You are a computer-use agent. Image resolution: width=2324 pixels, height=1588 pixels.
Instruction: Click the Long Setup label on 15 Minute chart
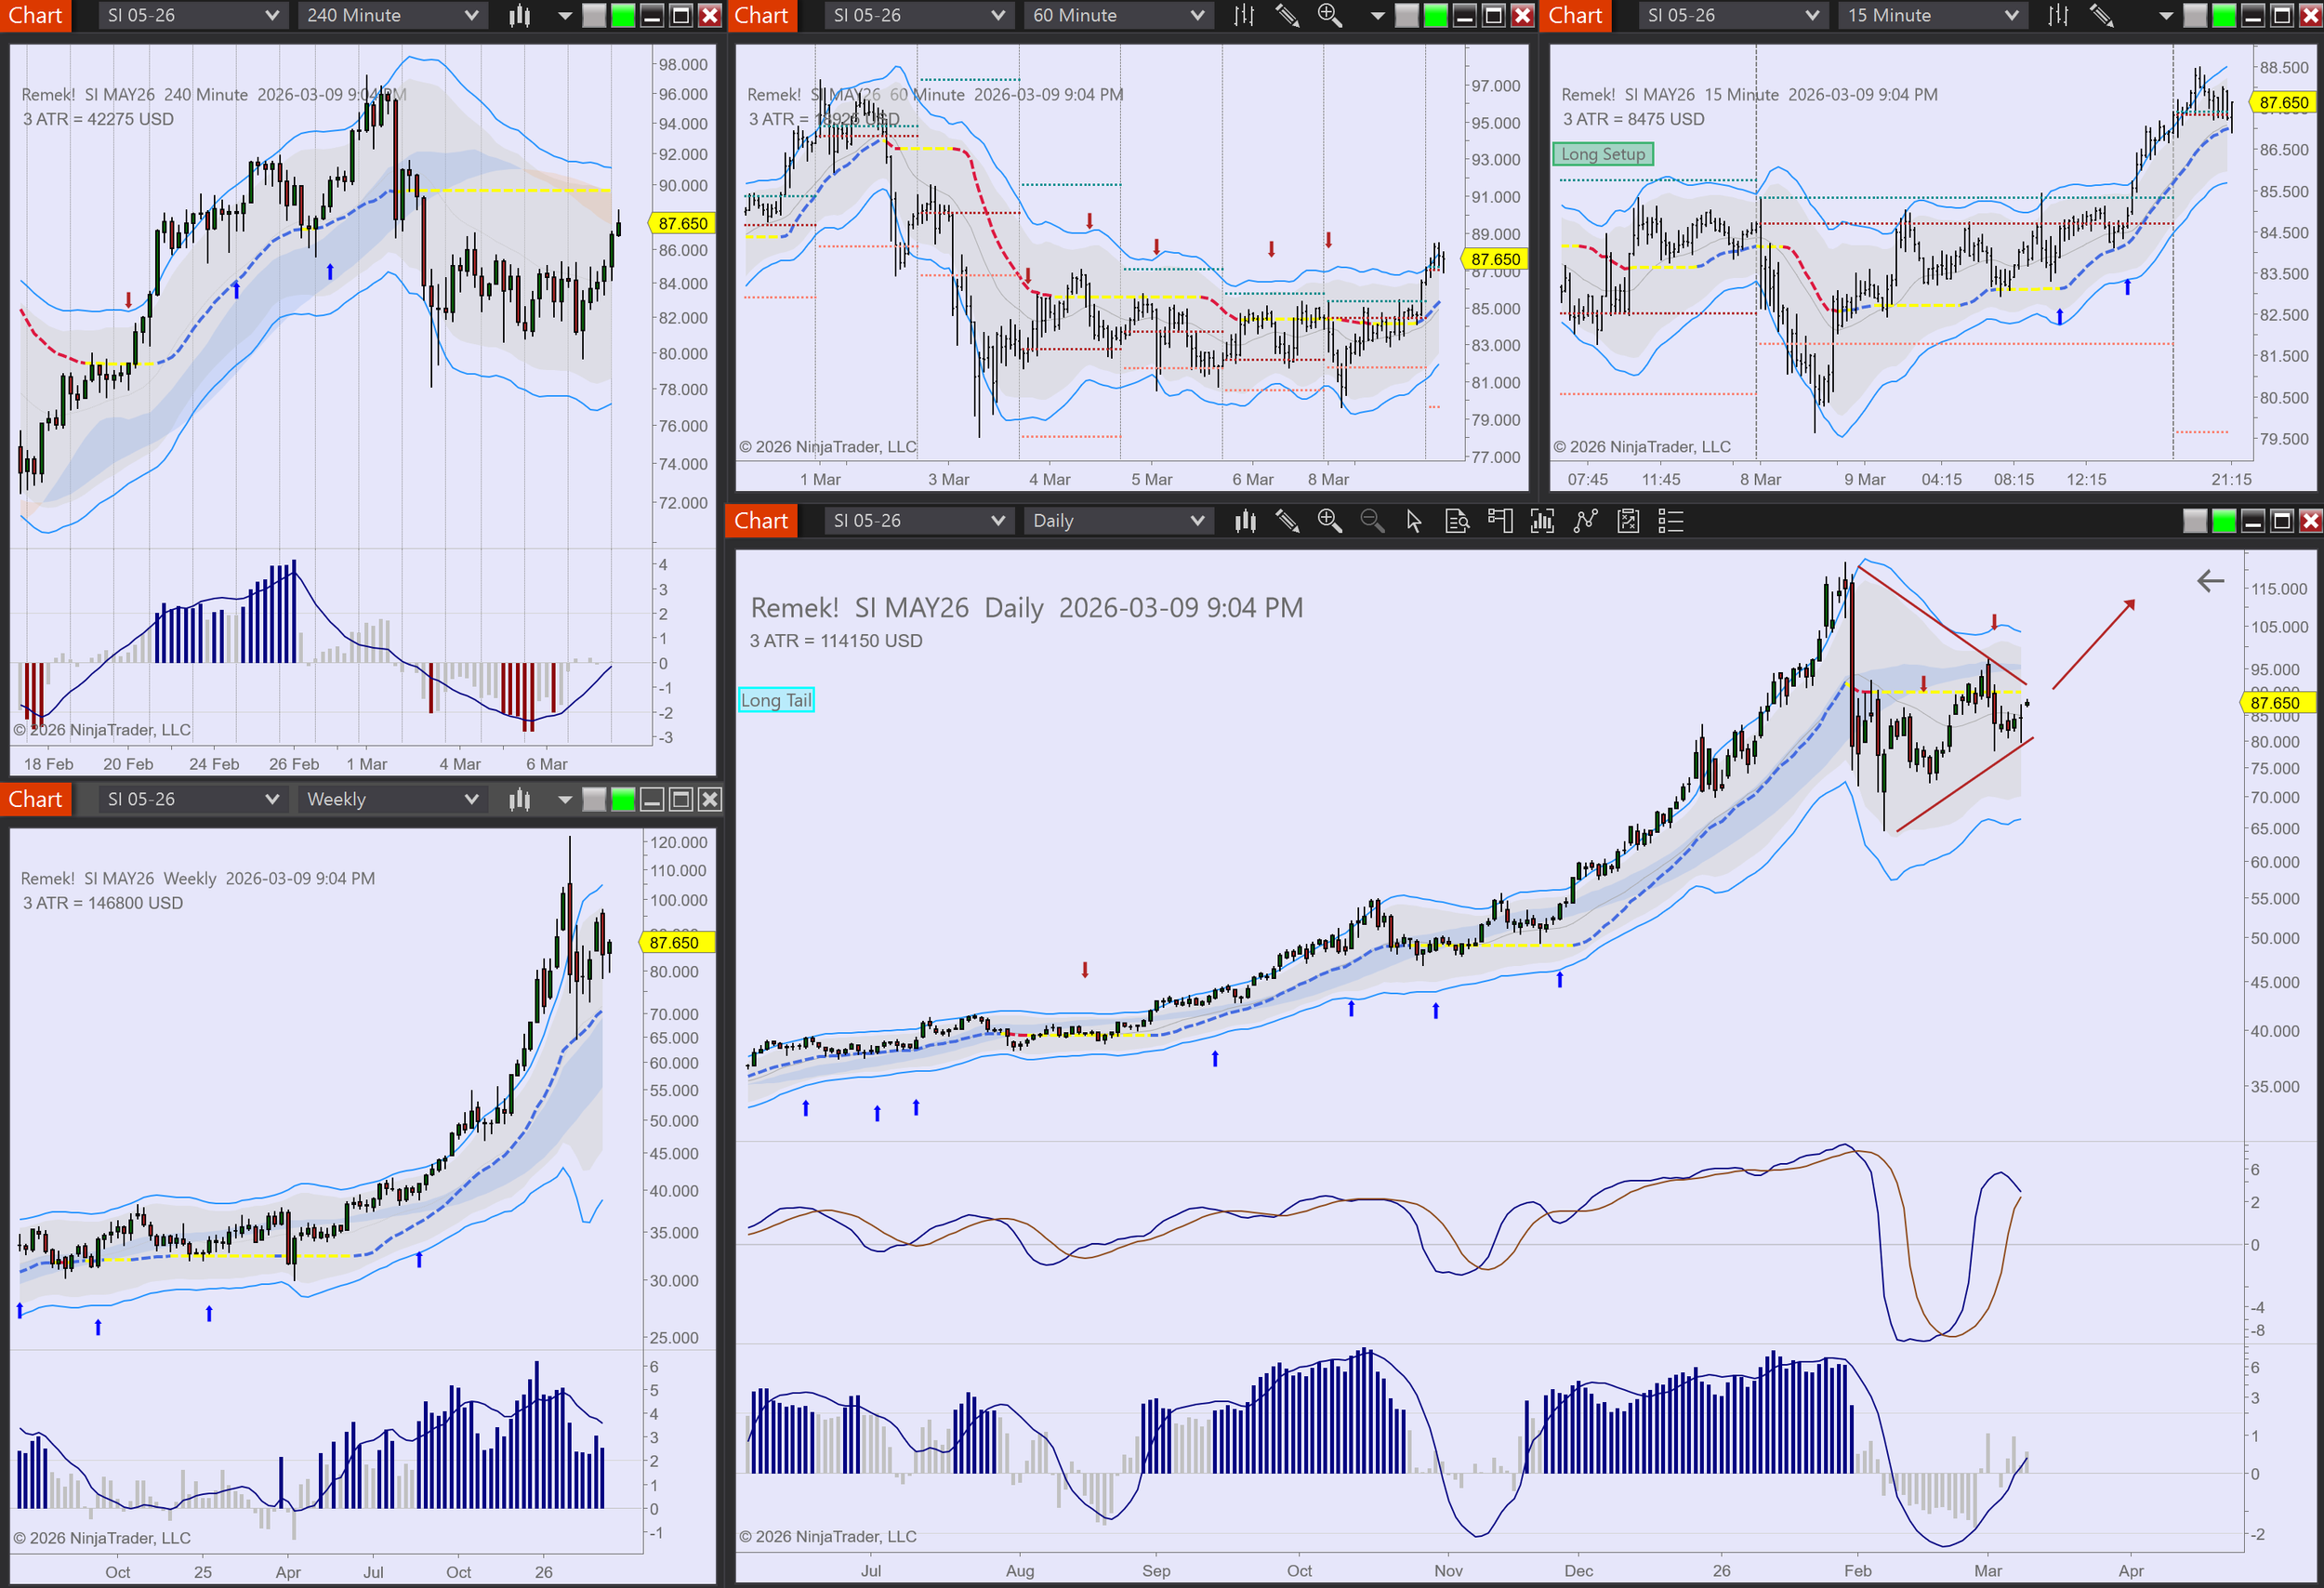coord(1603,154)
